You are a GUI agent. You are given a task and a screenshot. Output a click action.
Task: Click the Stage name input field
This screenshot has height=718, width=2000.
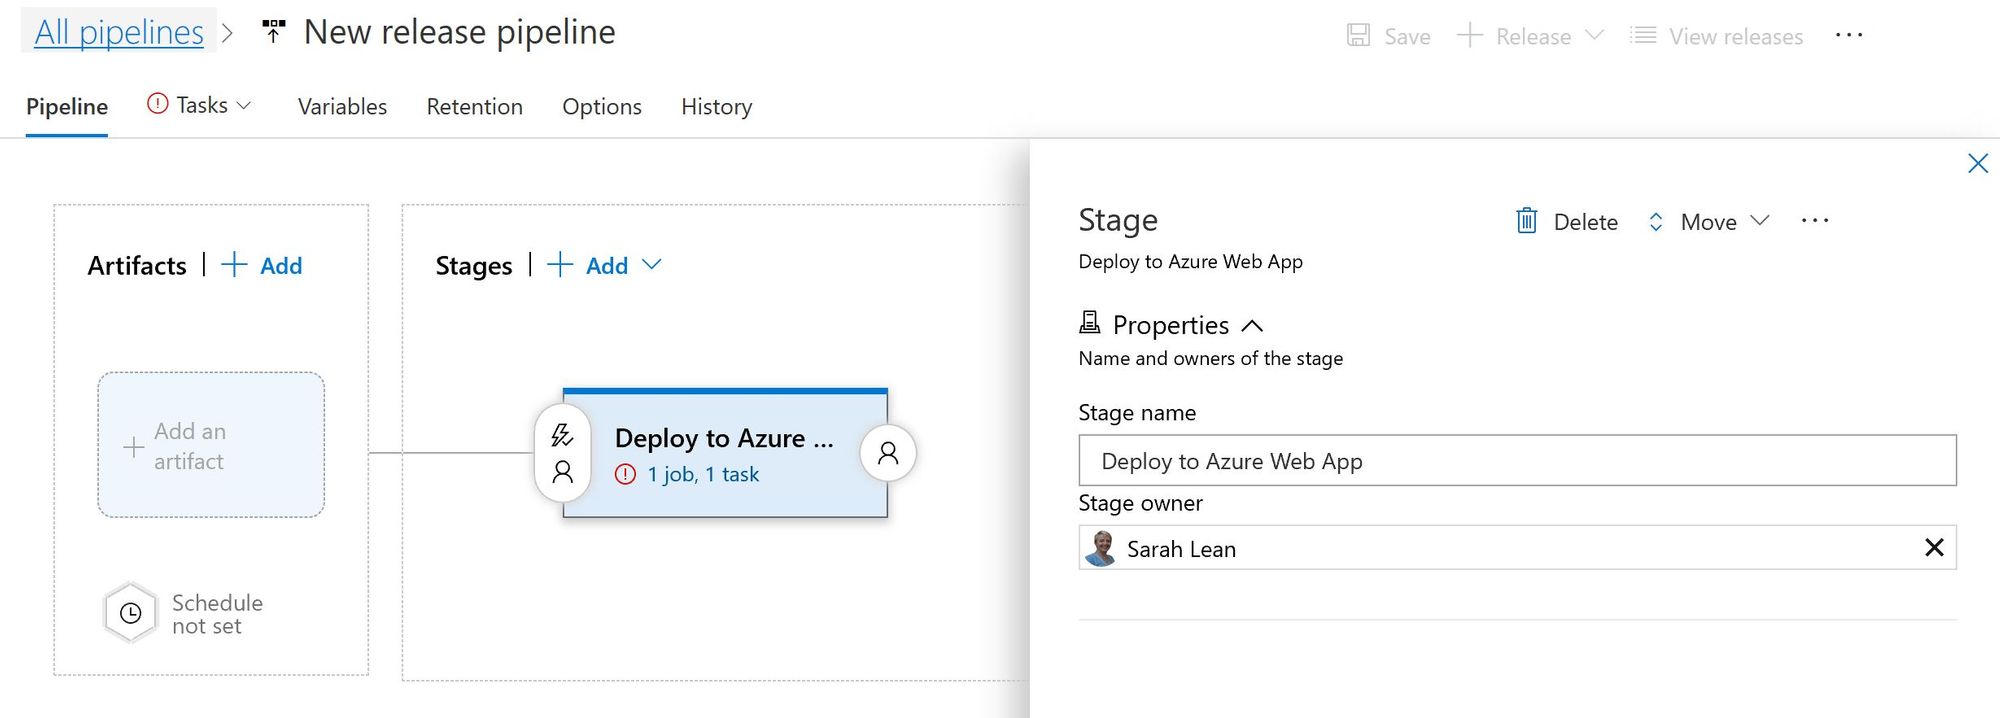[1517, 460]
